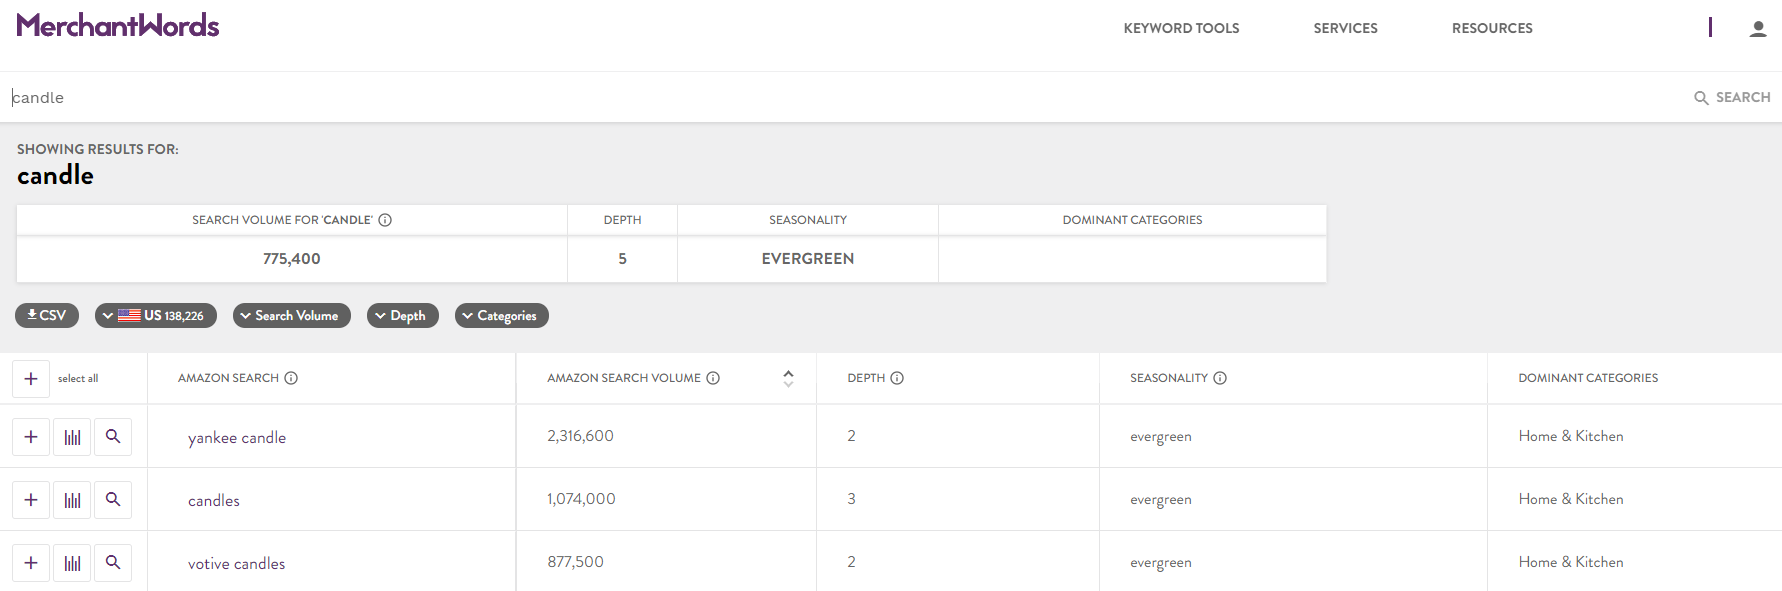
Task: Expand the Depth filter dropdown
Action: [403, 316]
